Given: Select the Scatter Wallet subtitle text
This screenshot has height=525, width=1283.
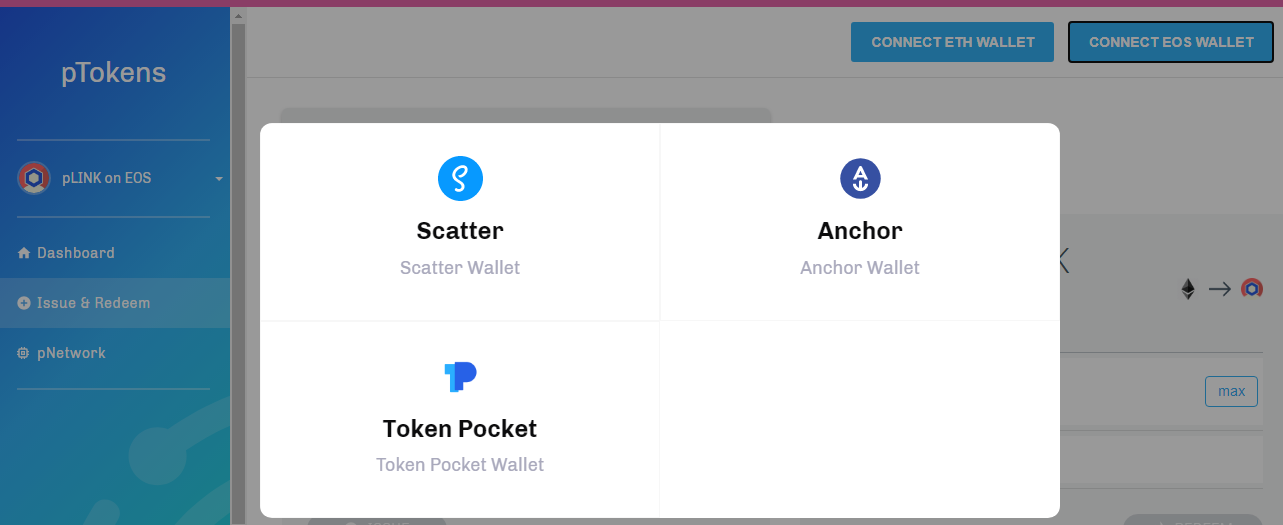Looking at the screenshot, I should [460, 268].
